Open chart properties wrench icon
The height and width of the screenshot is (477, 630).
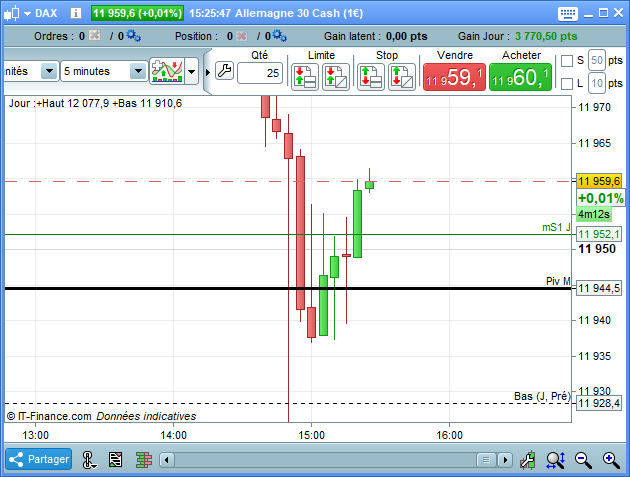(x=528, y=460)
